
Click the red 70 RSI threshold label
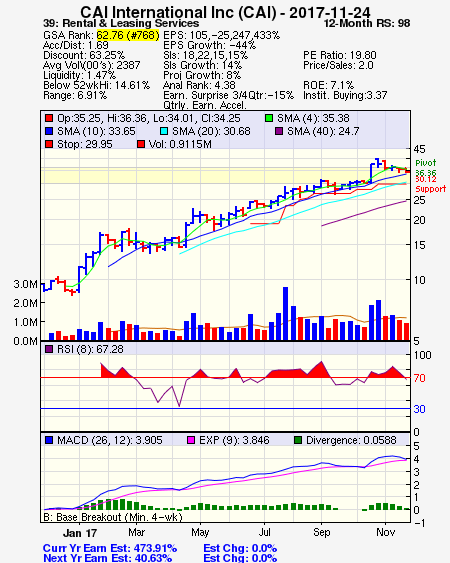tap(419, 378)
